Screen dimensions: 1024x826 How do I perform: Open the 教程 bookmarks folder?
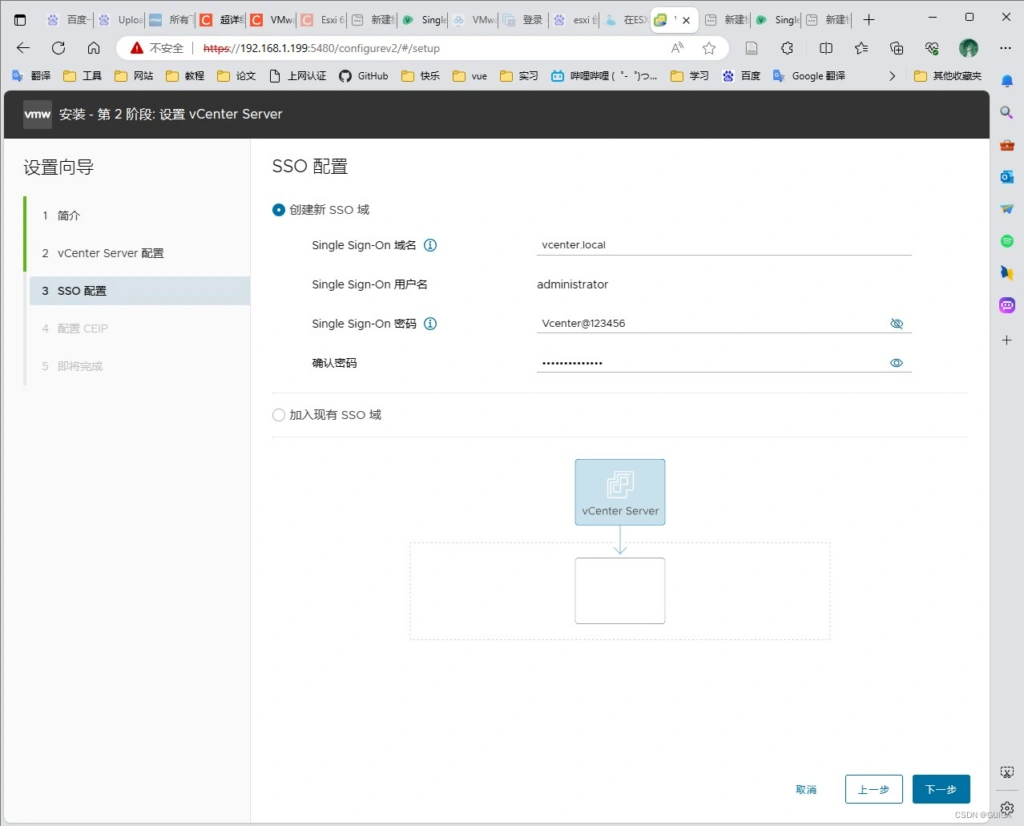(x=185, y=76)
